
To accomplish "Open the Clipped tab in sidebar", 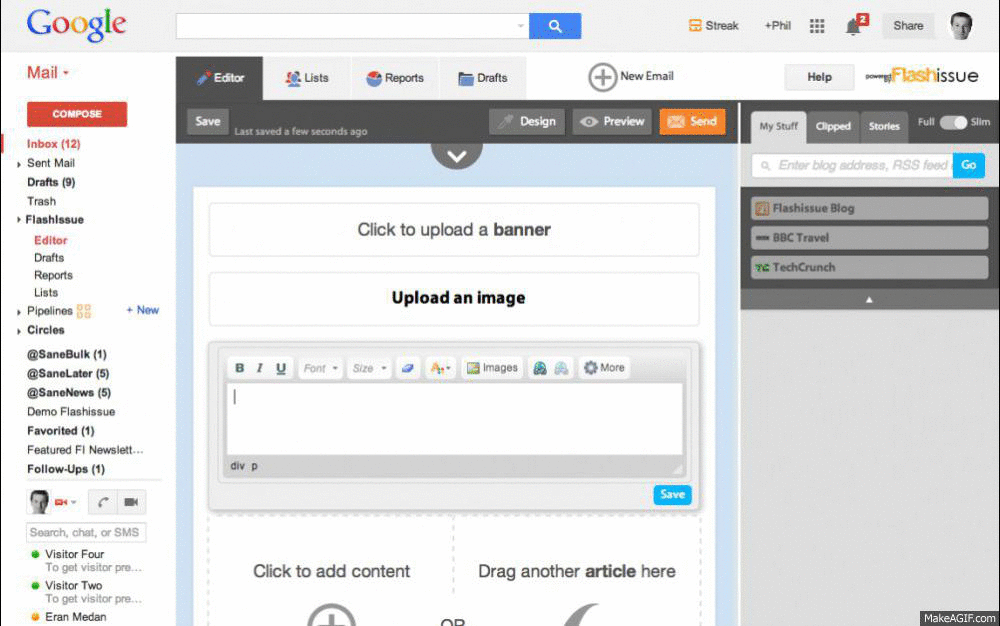I will click(832, 126).
